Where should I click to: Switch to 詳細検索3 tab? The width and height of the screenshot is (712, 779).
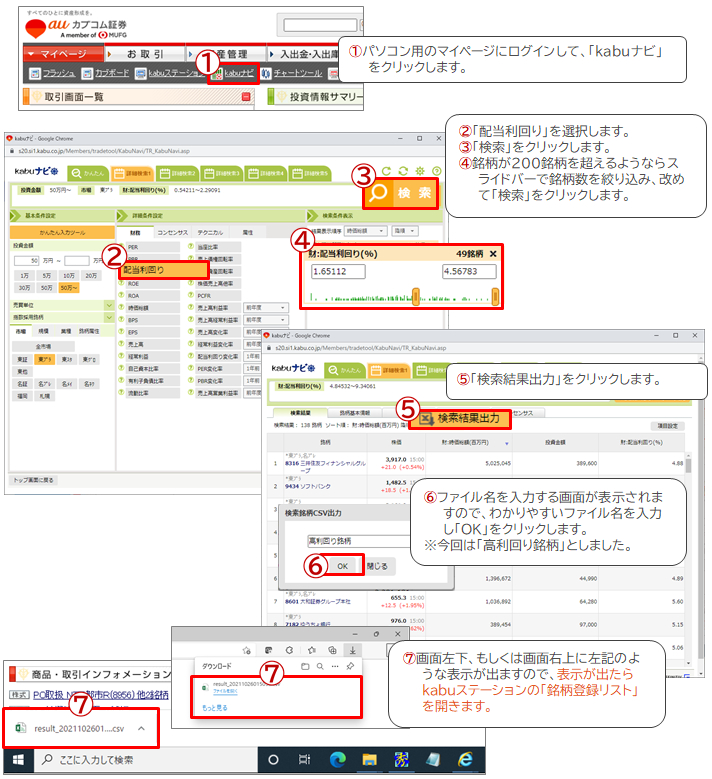(222, 173)
